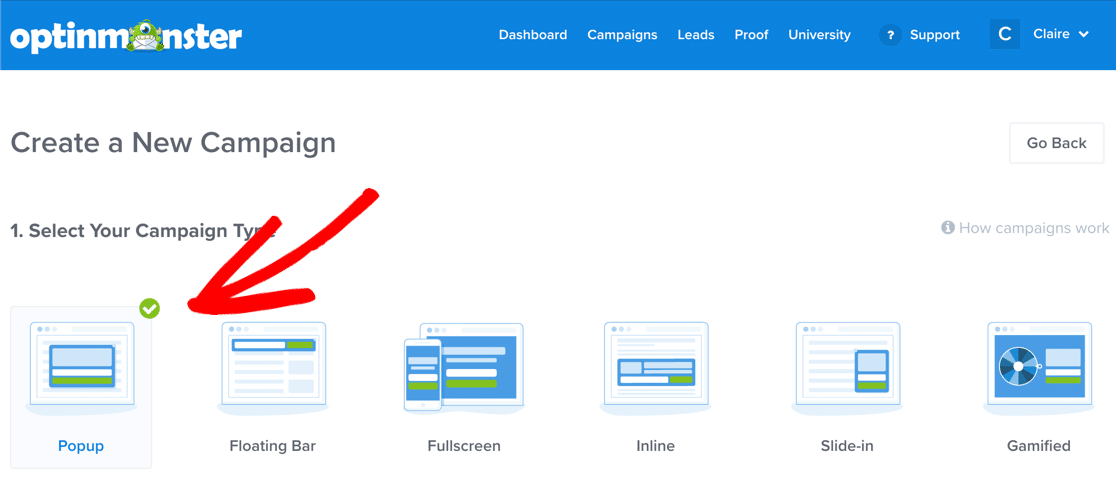Click the Claire avatar with letter C
Screen dimensions: 1116x503
click(x=1005, y=34)
